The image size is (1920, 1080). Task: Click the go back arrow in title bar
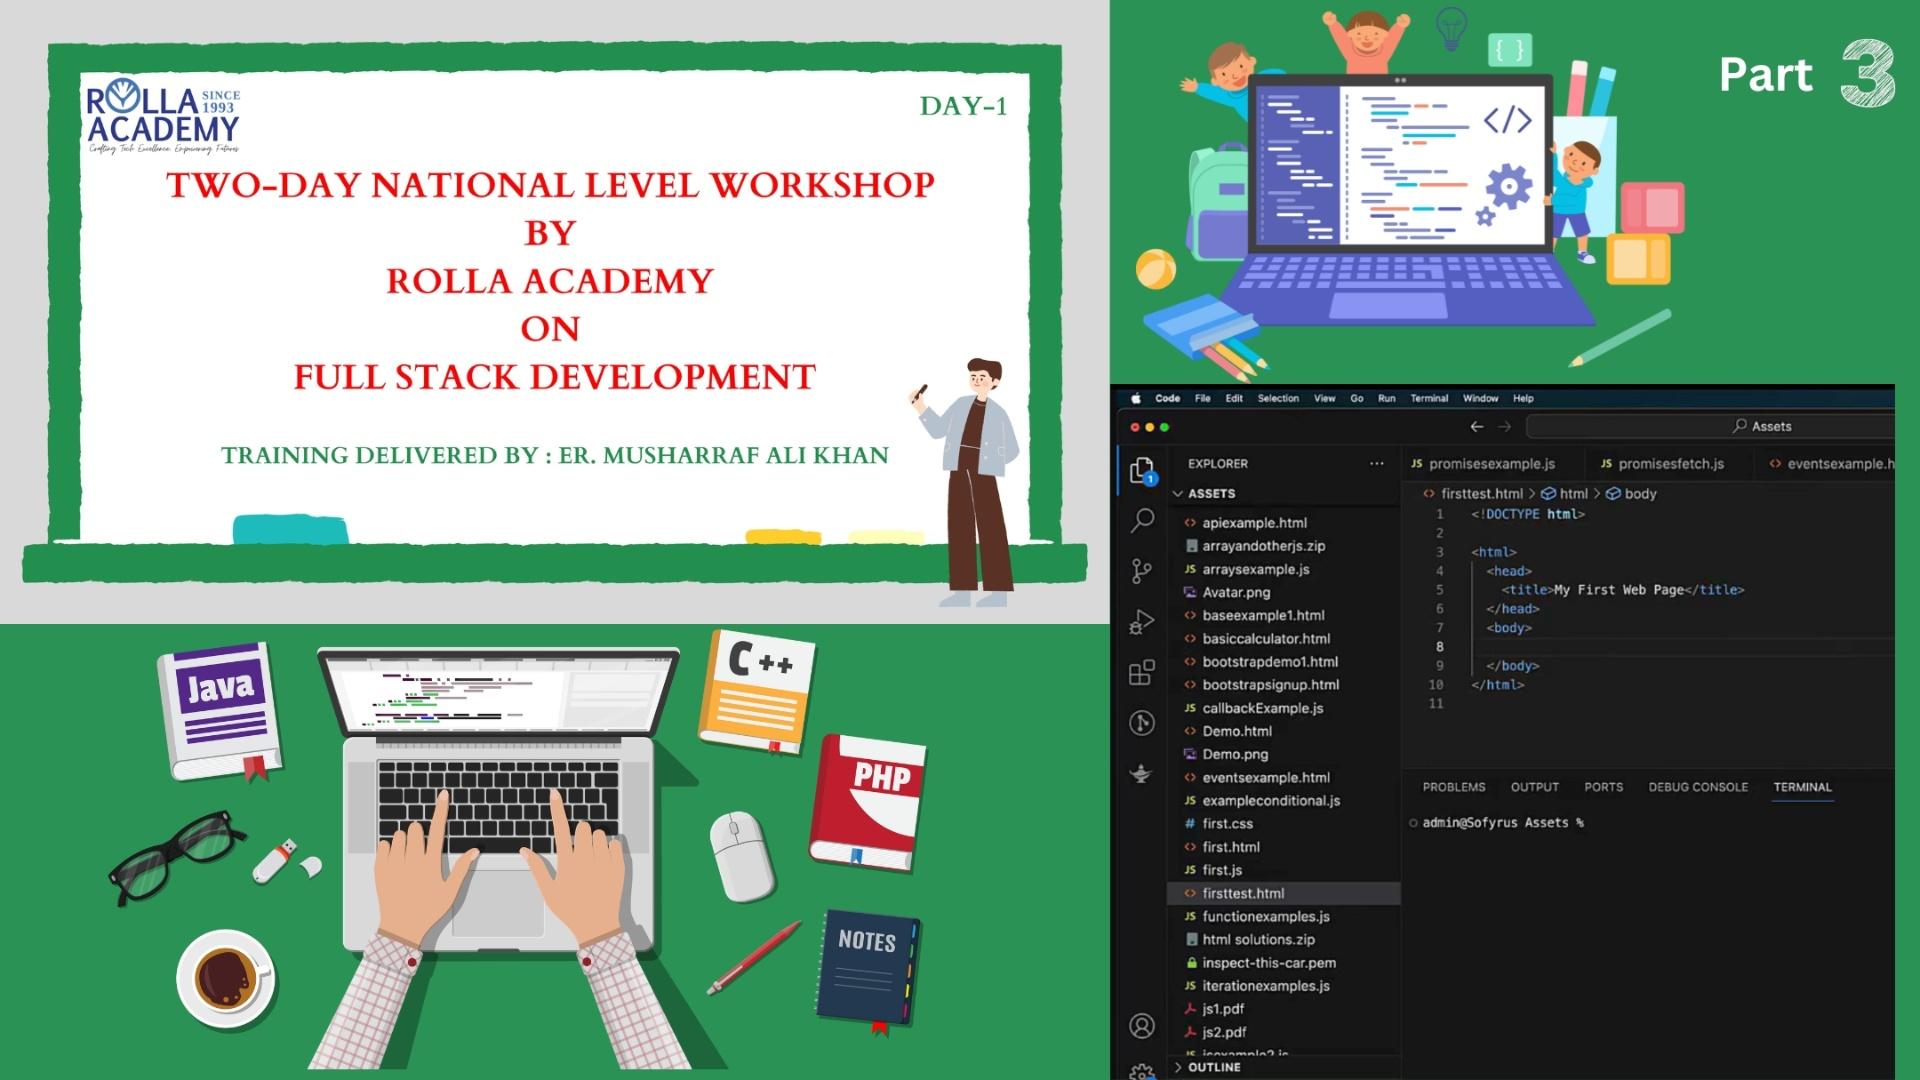coord(1477,426)
